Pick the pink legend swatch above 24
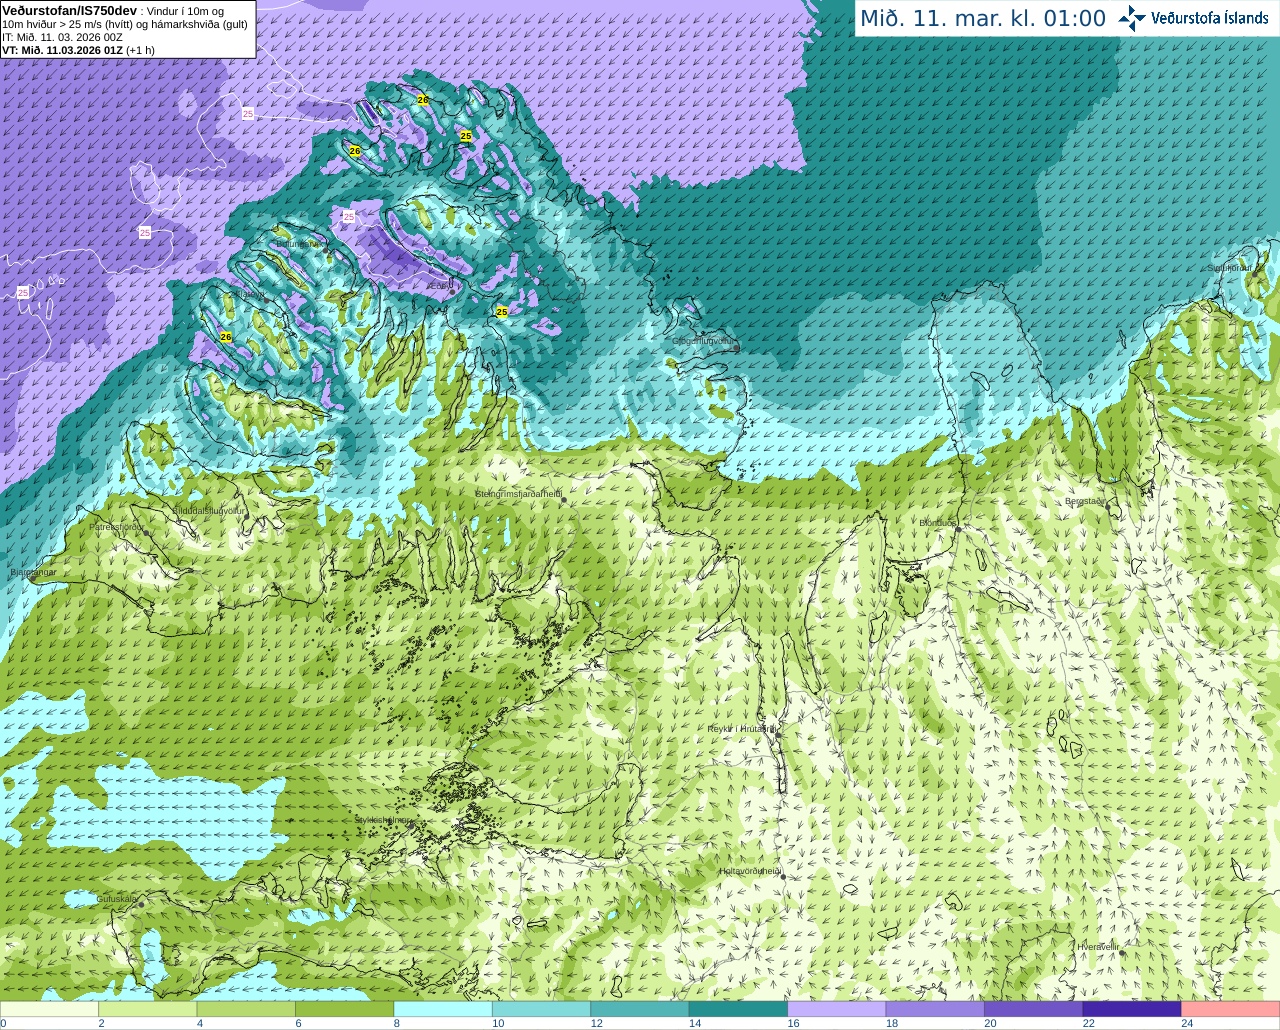Image resolution: width=1280 pixels, height=1030 pixels. coord(1231,1009)
